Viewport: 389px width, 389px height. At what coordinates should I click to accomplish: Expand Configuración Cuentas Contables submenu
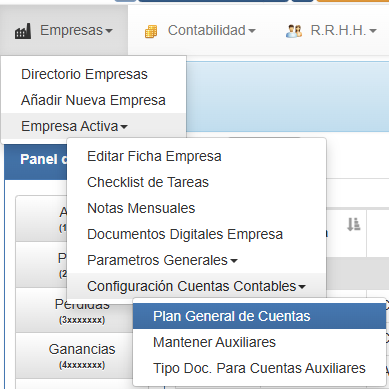coord(196,286)
